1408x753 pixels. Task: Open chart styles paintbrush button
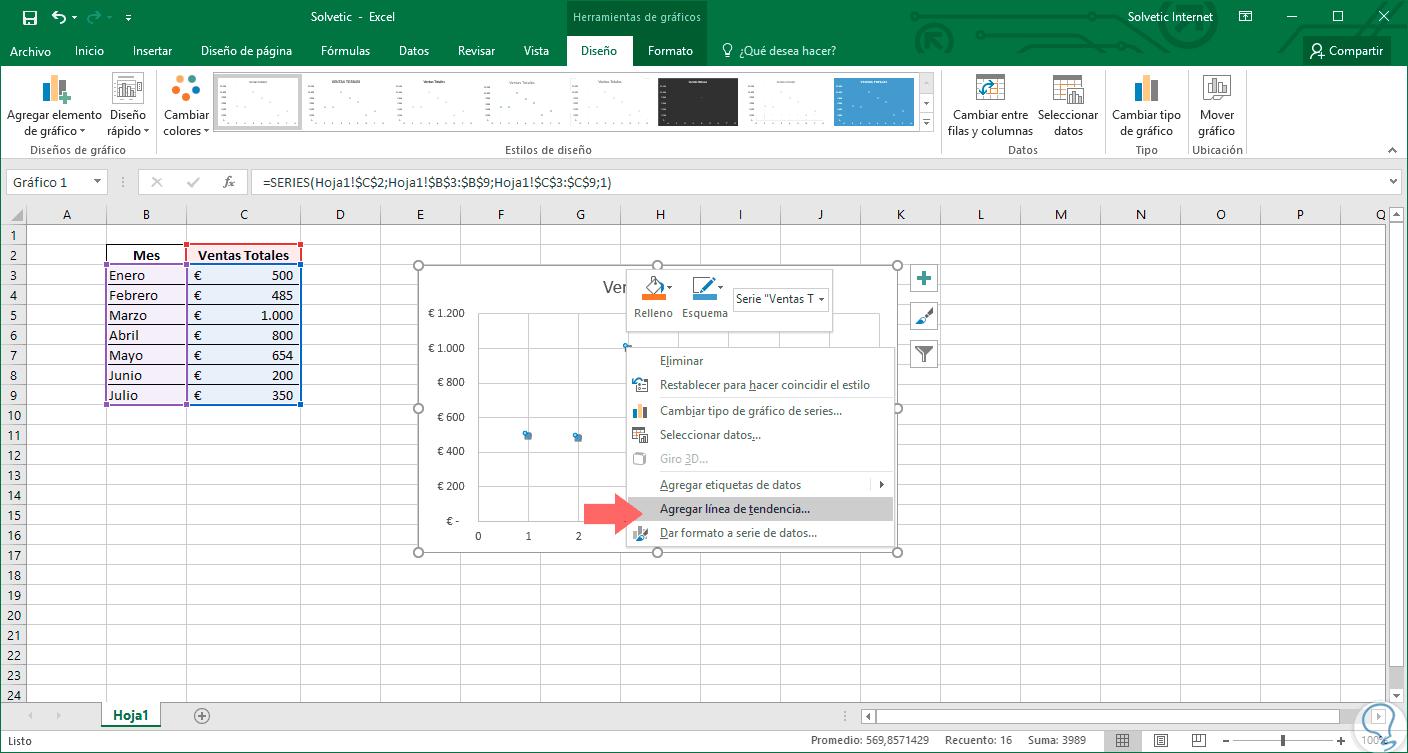click(924, 316)
